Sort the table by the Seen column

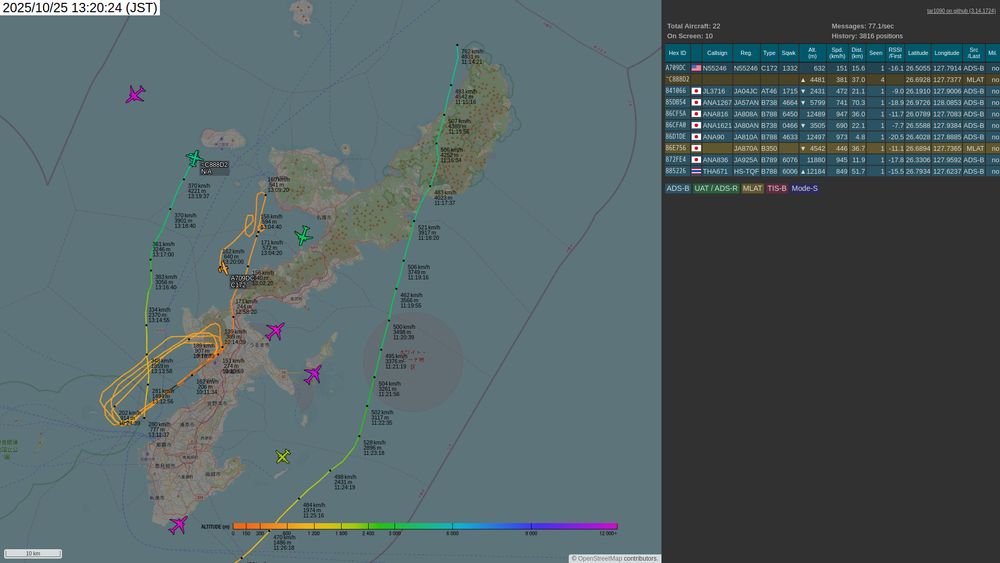tap(876, 53)
